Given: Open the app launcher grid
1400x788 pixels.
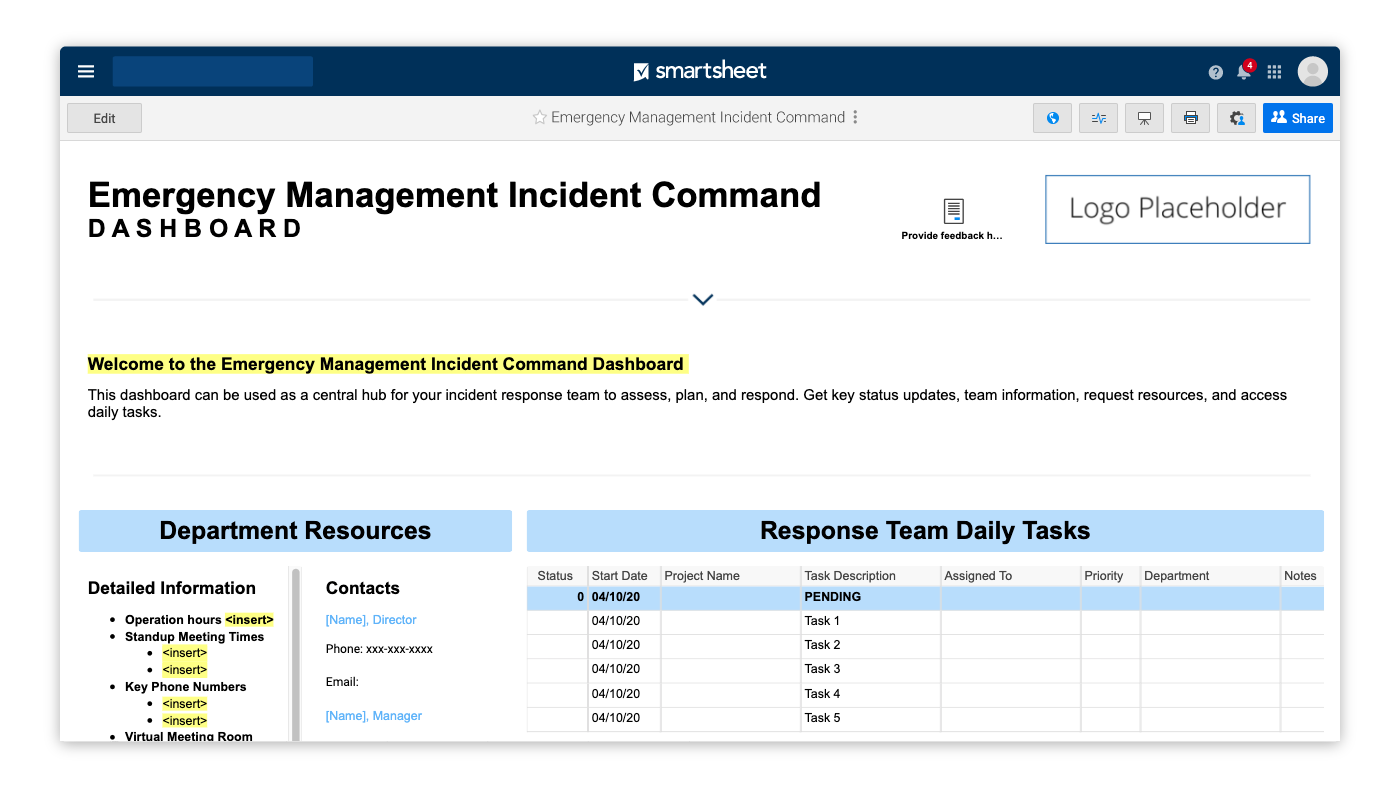Looking at the screenshot, I should (1274, 72).
